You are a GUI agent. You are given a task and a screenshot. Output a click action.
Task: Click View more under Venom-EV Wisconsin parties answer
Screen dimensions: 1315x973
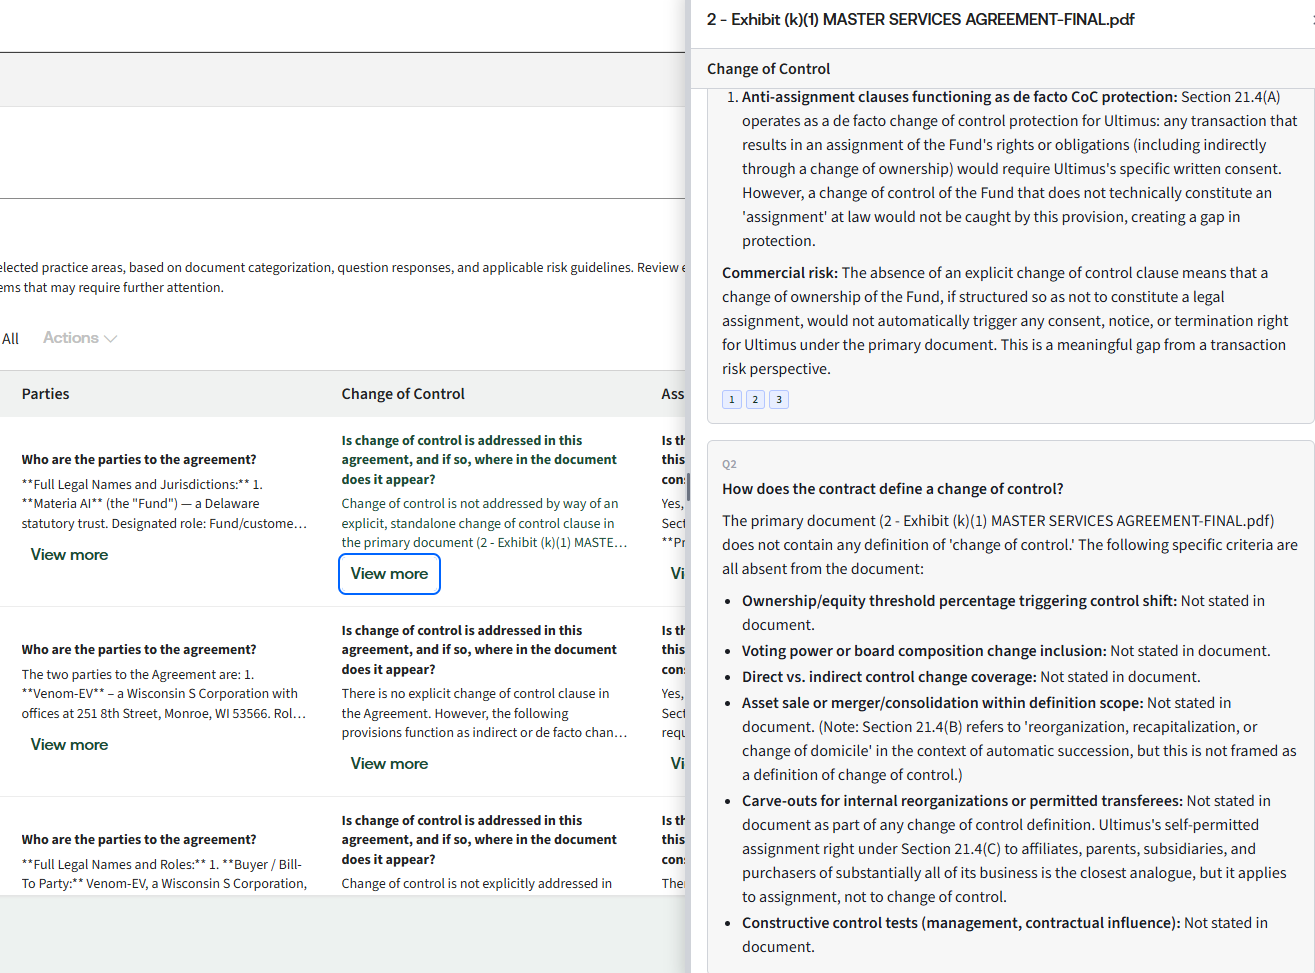click(x=69, y=745)
